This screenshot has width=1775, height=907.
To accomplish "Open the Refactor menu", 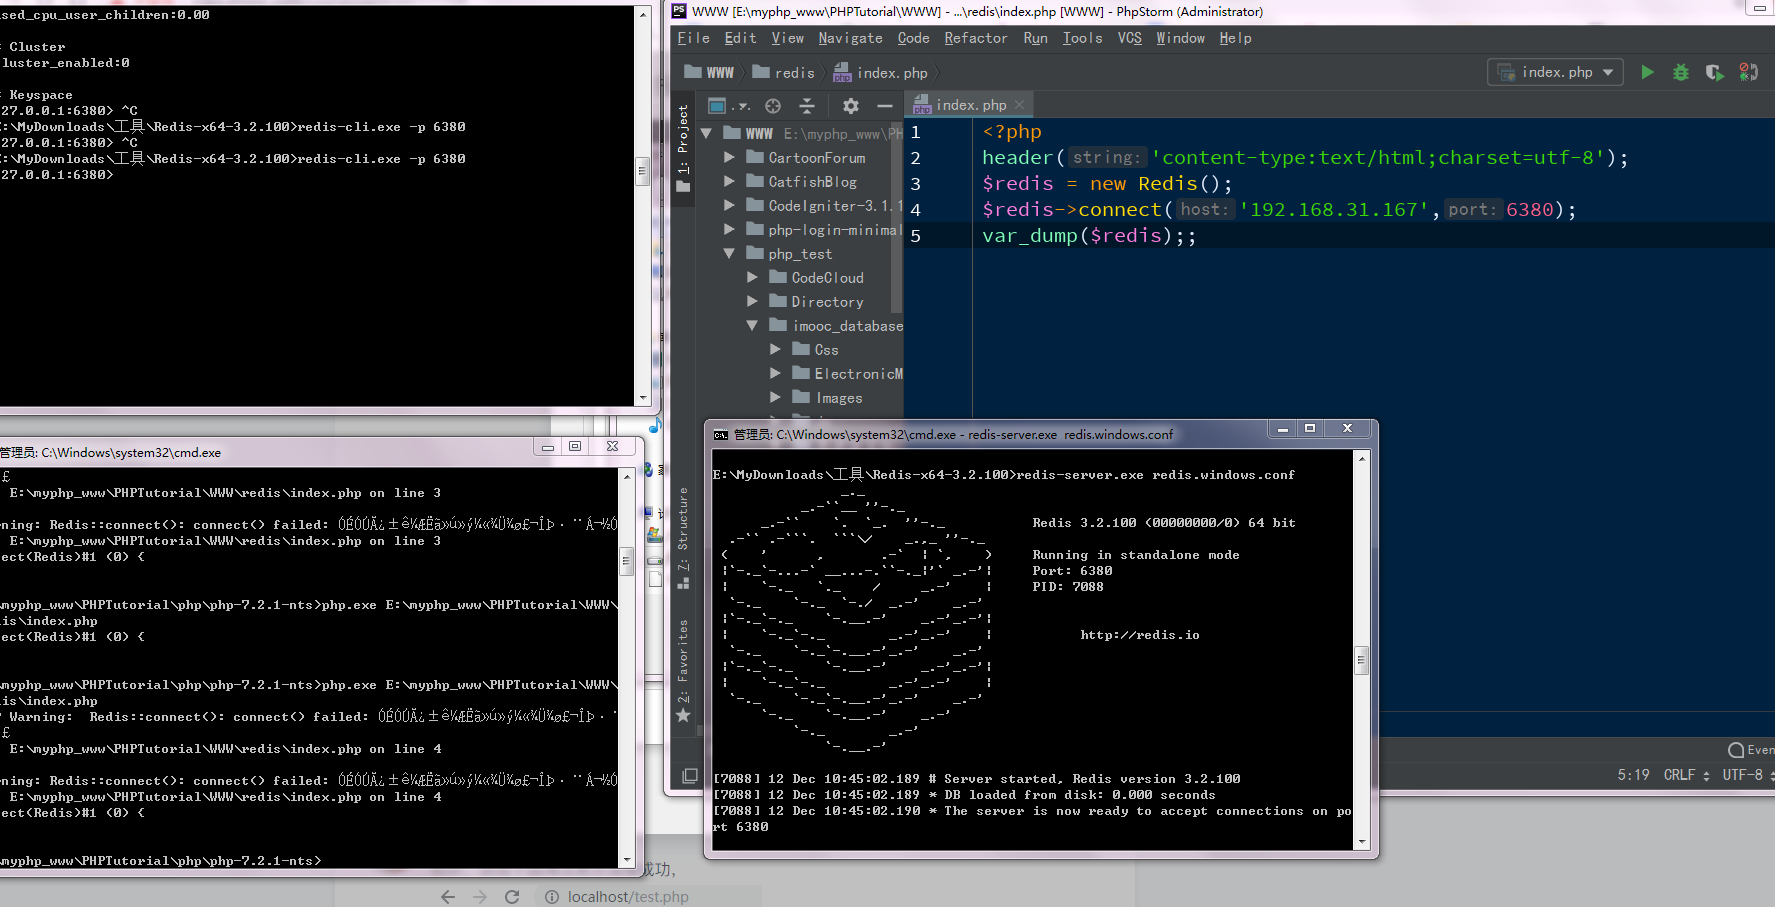I will (975, 38).
